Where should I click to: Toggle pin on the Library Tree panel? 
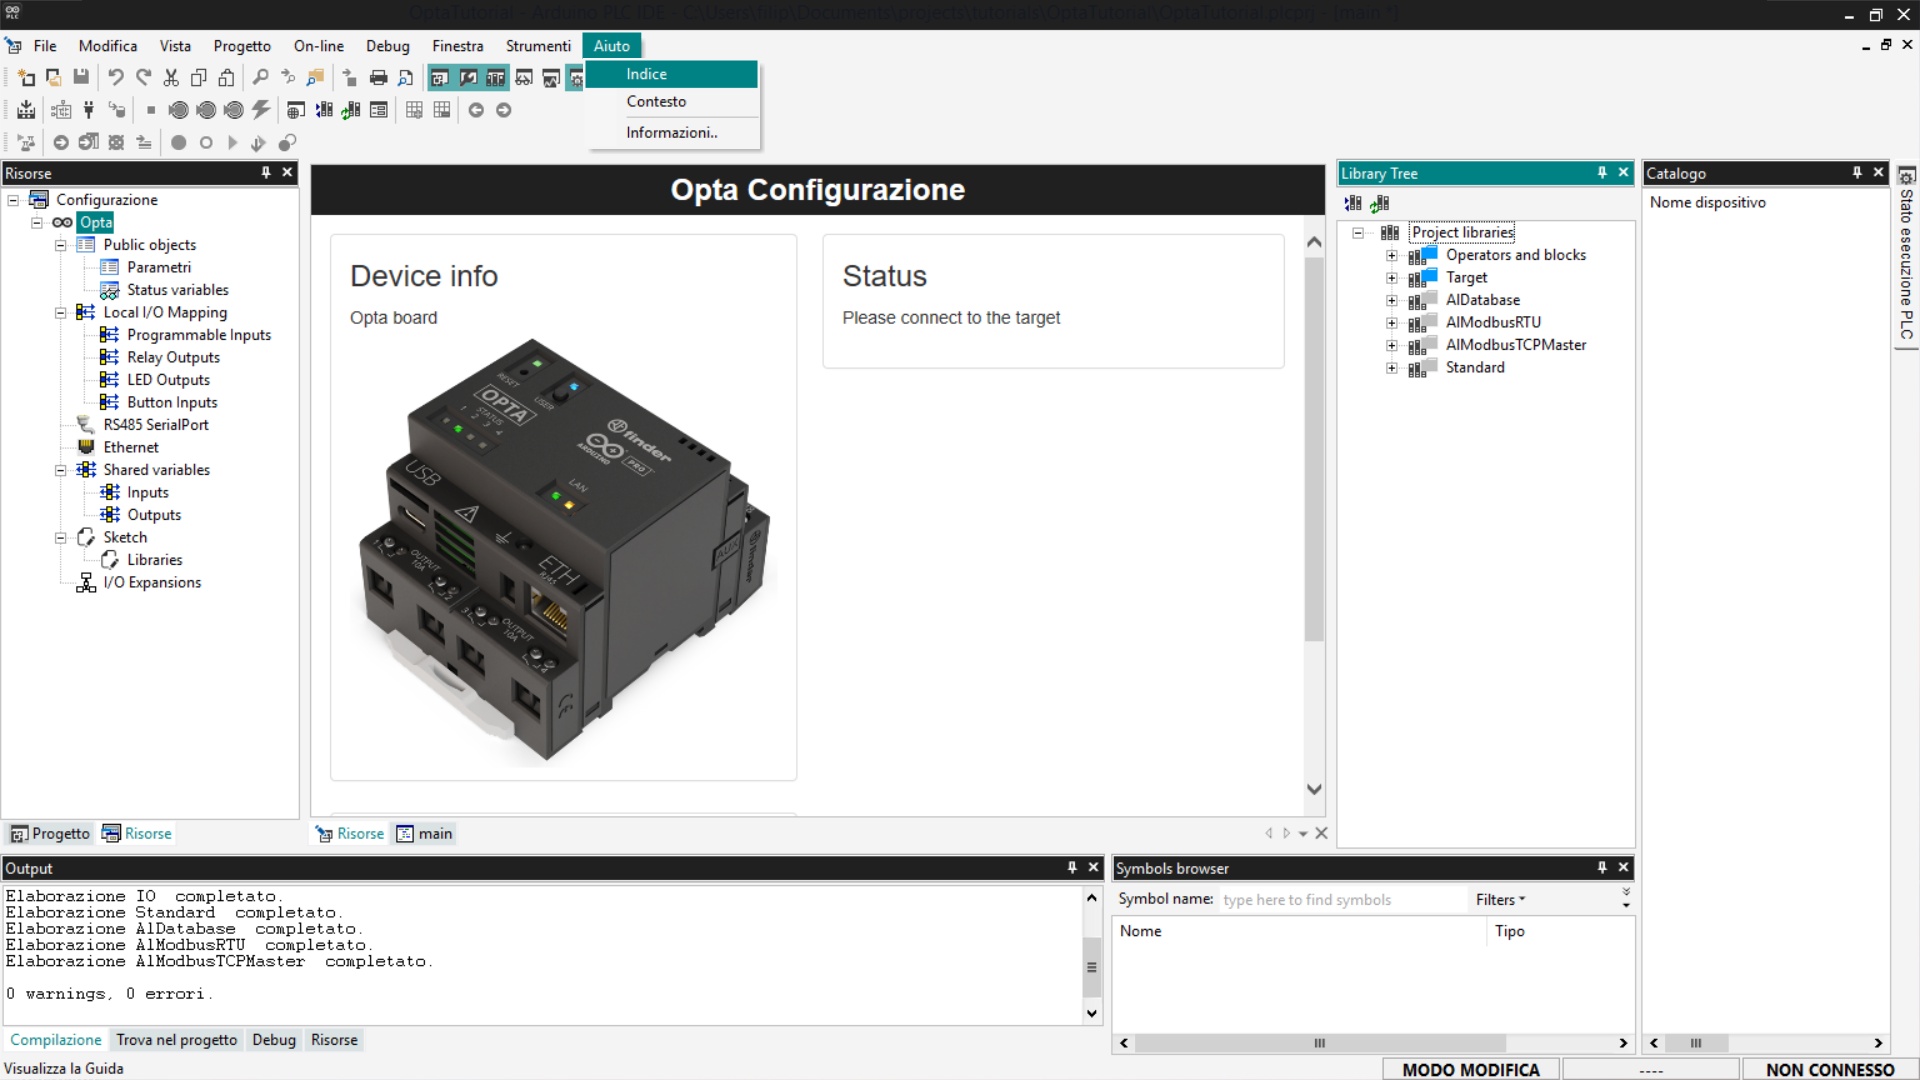[x=1602, y=173]
